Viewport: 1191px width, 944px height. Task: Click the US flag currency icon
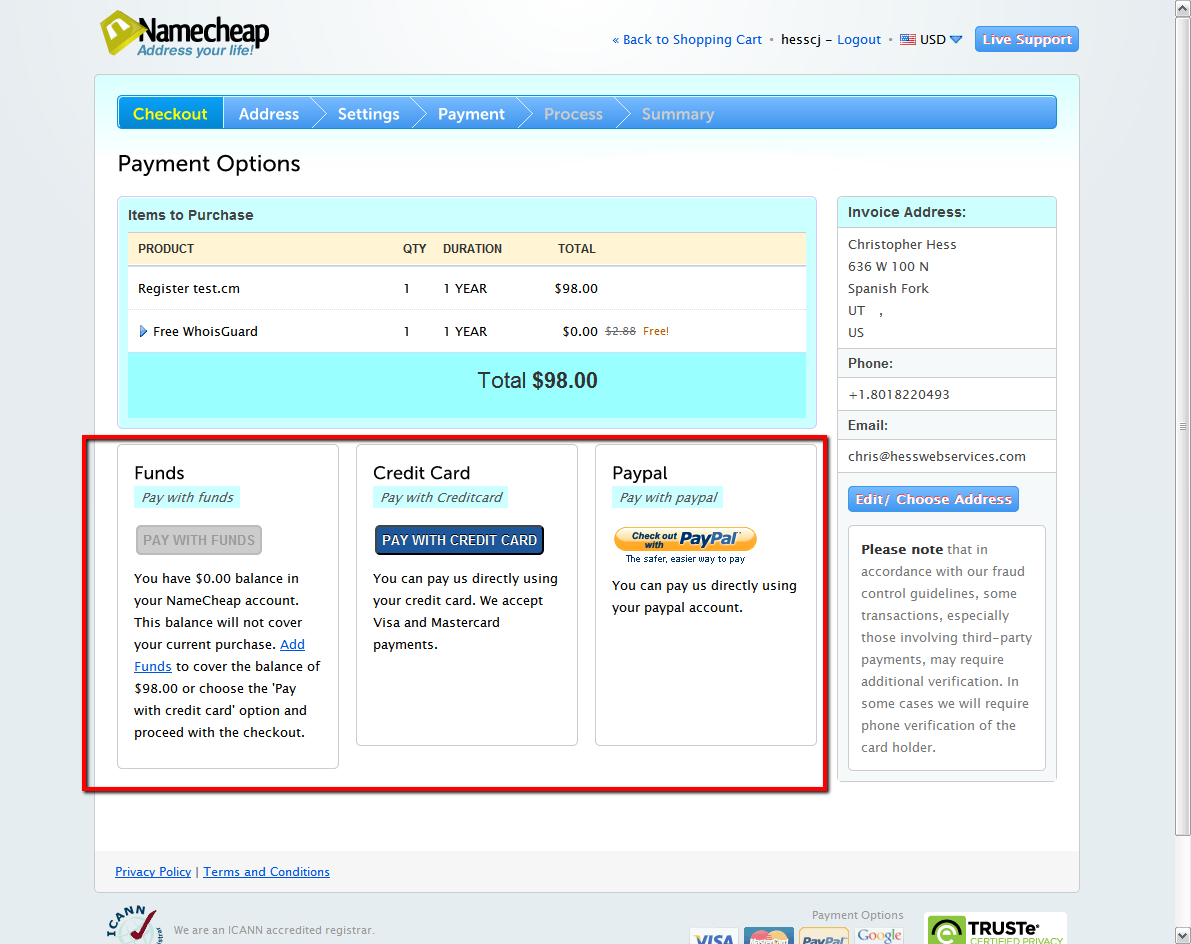(908, 39)
